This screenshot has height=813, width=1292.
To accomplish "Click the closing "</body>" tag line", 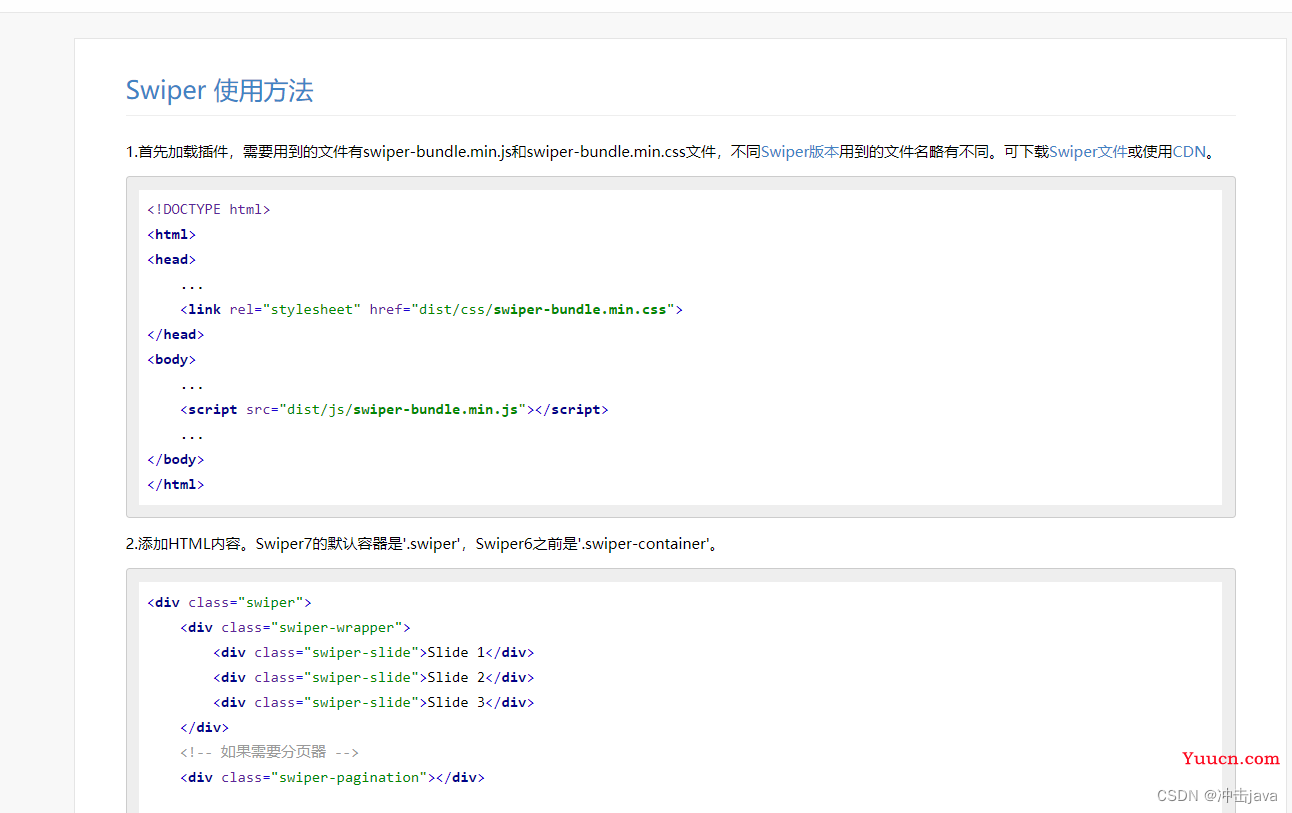I will tap(175, 459).
